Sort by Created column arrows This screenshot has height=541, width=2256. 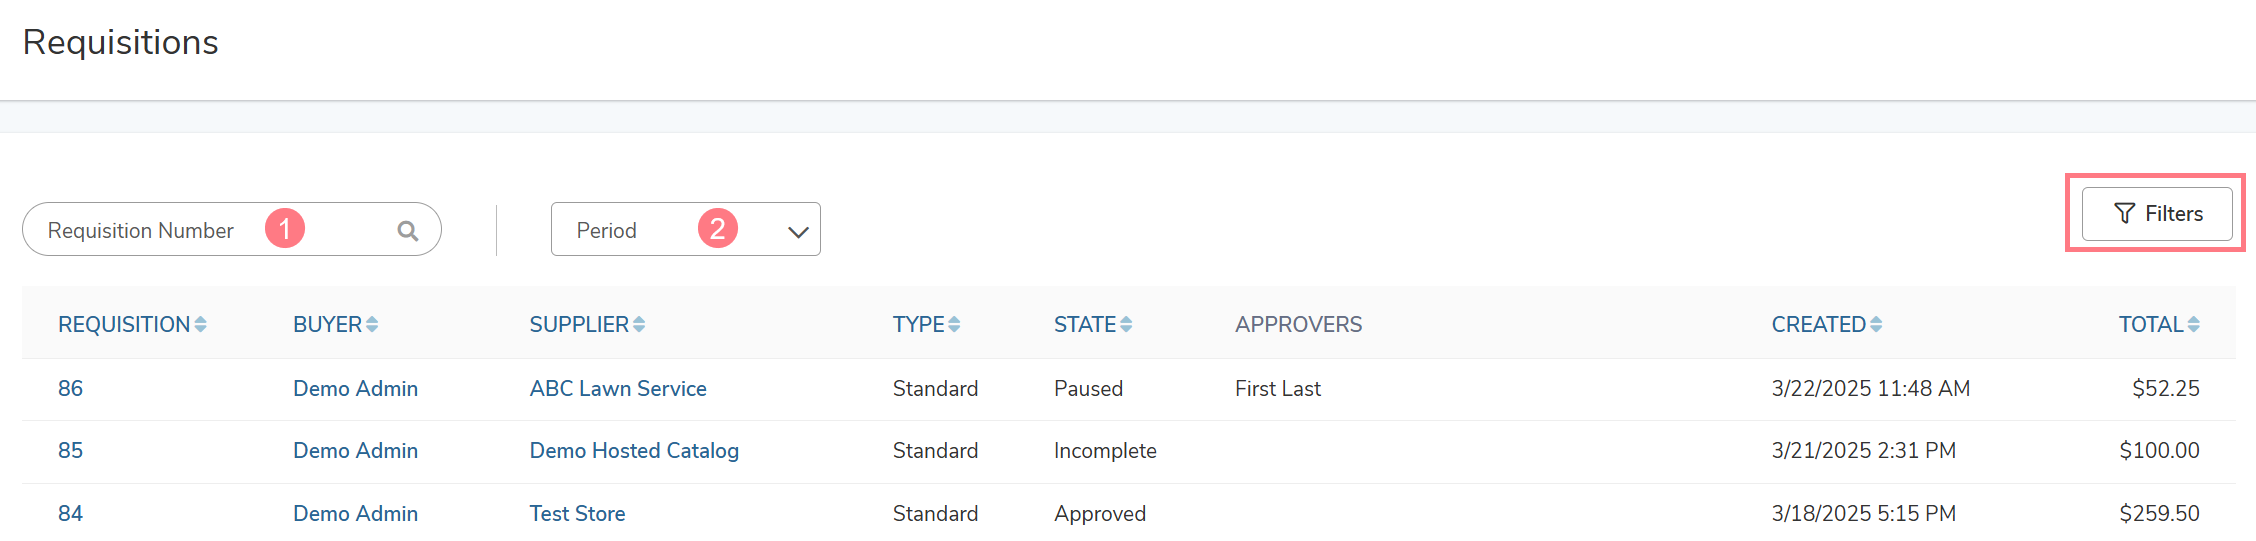coord(1876,325)
